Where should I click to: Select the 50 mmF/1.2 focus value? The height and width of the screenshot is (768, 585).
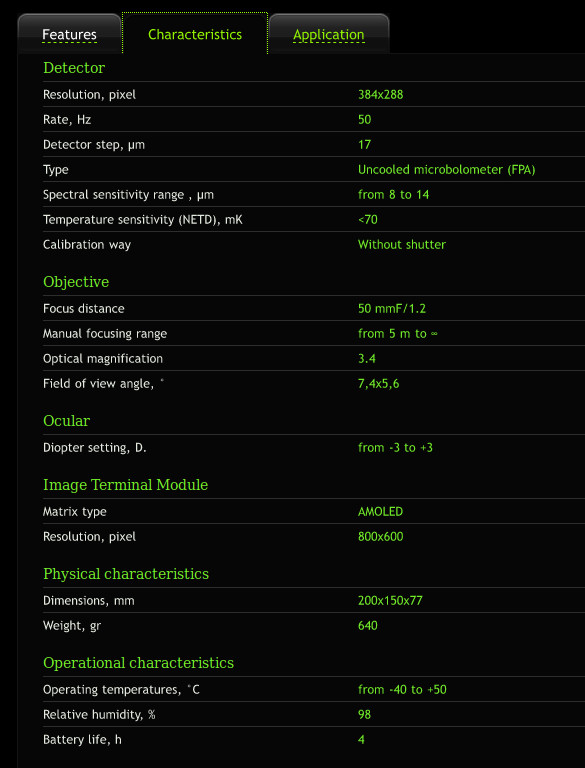click(x=392, y=309)
